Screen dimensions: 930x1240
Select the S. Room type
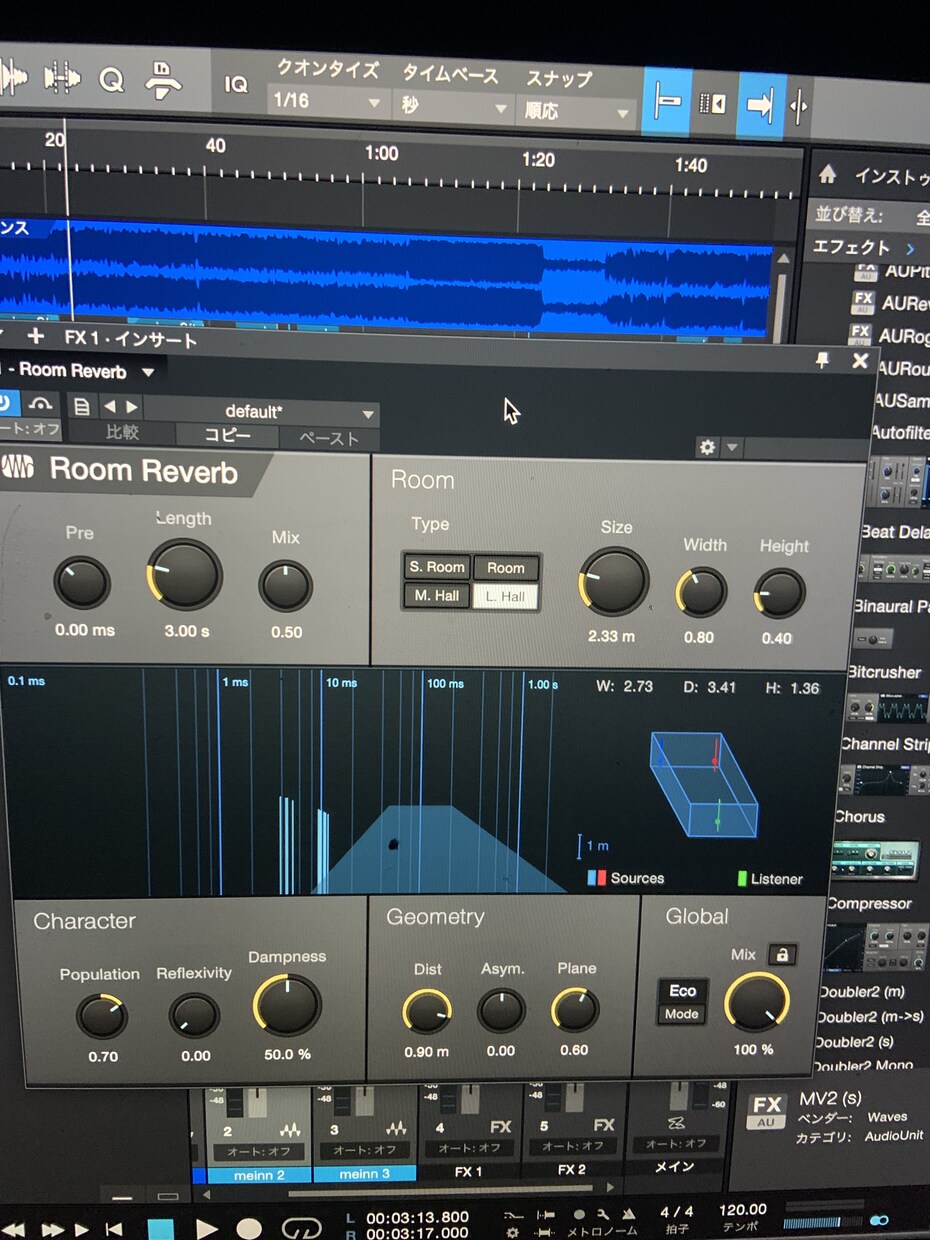pos(437,567)
